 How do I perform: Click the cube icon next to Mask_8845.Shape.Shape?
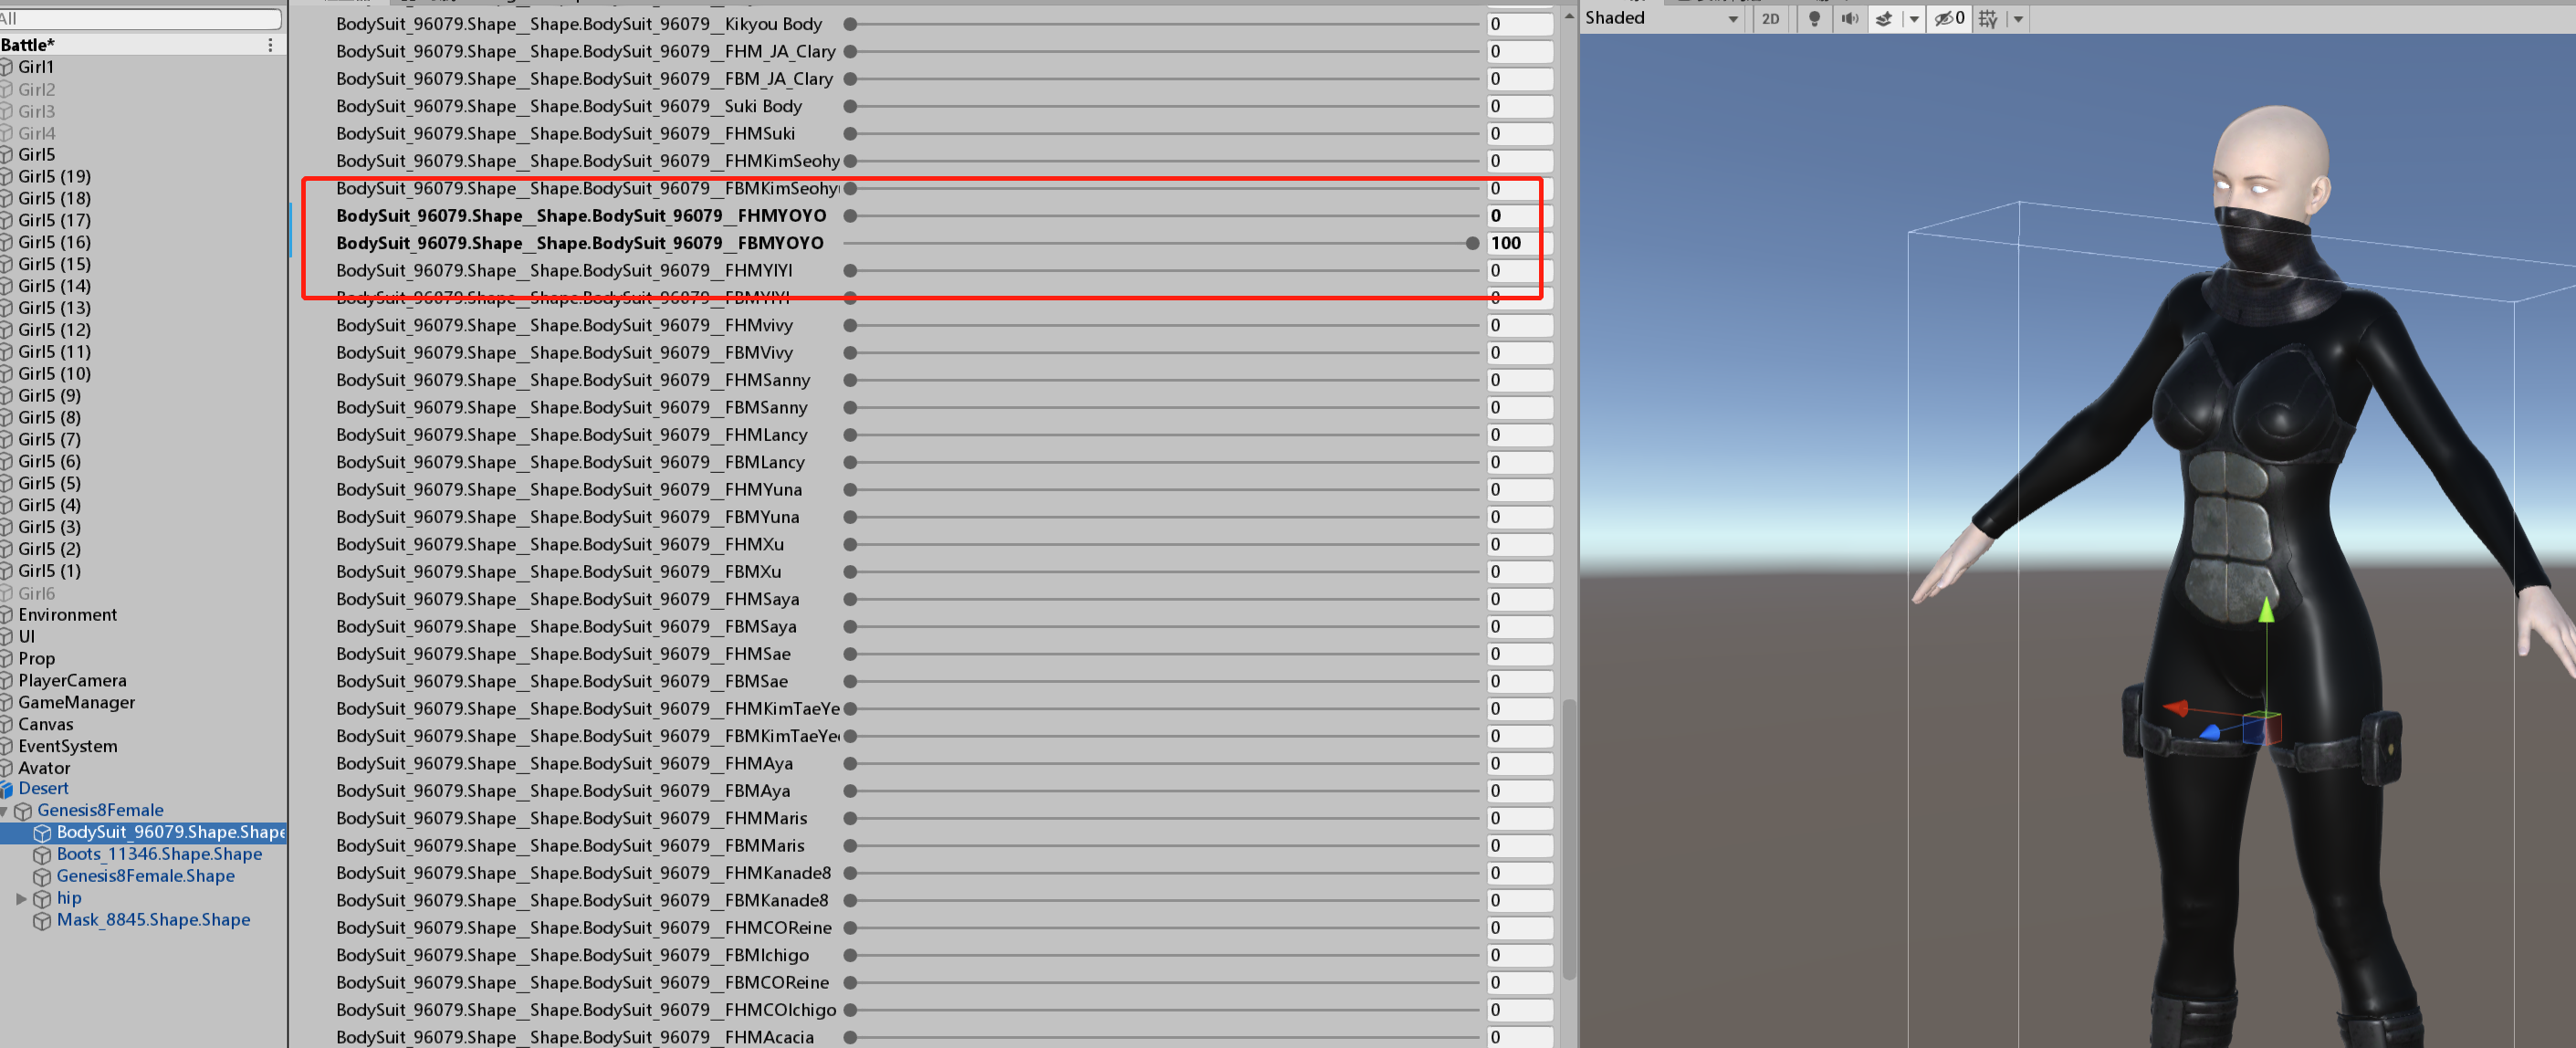(x=43, y=920)
